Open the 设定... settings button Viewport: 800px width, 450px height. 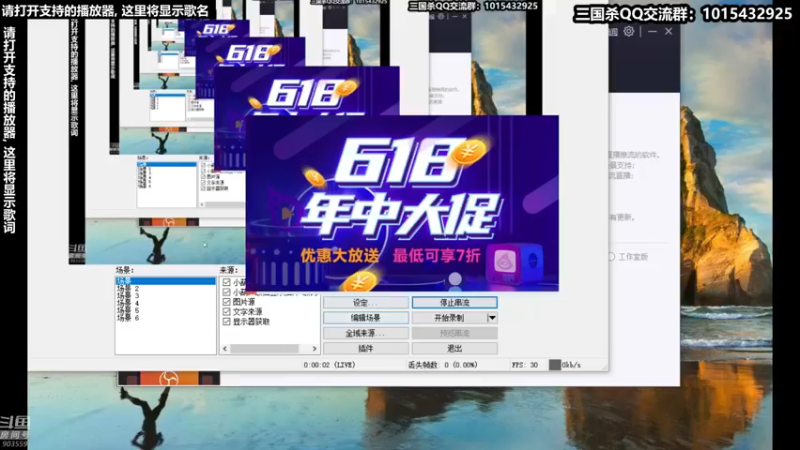click(366, 303)
